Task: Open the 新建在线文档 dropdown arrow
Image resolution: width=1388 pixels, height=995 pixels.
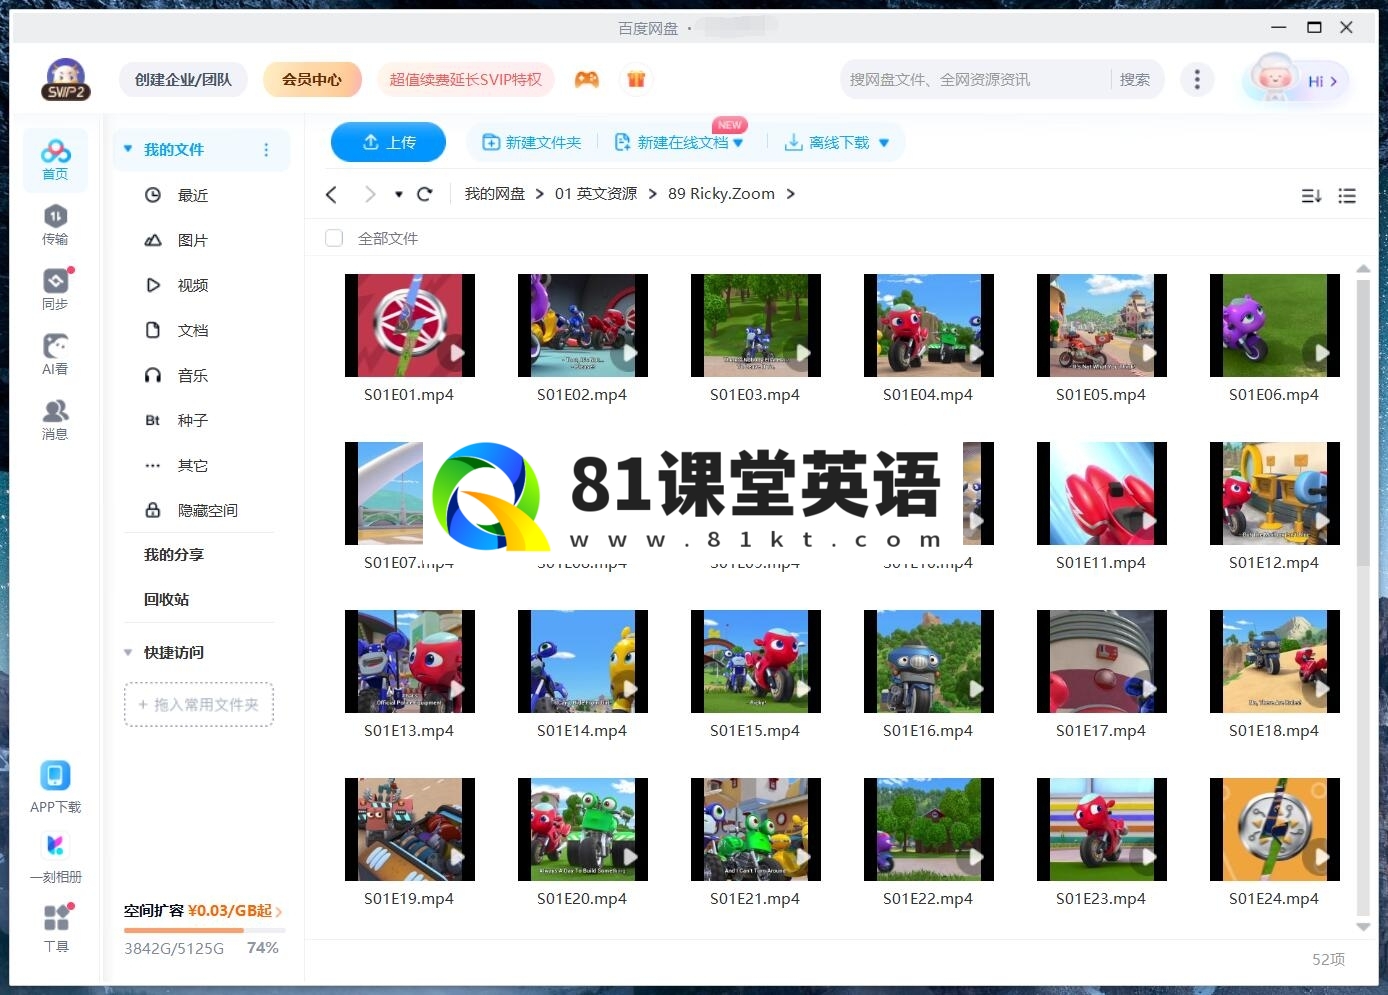Action: [738, 143]
